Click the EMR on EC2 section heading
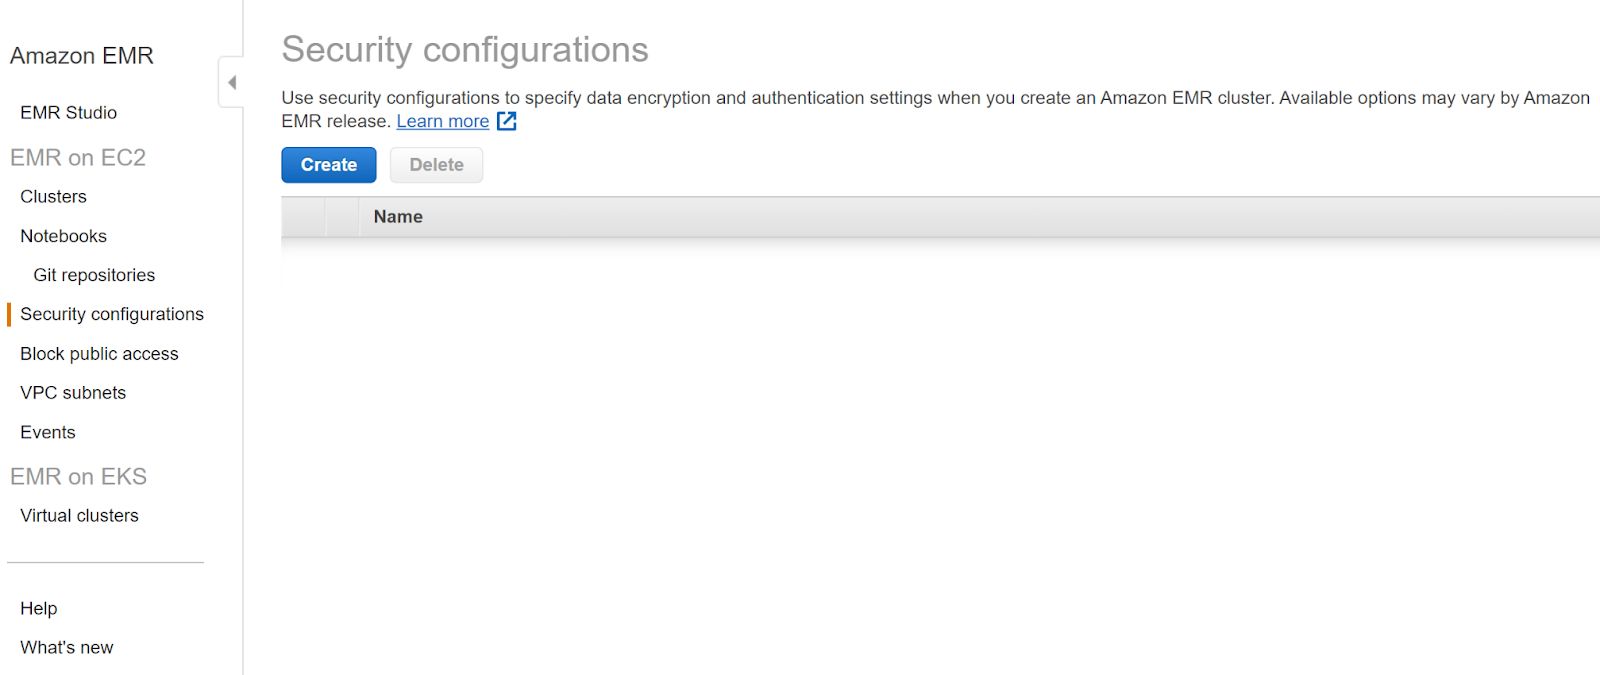 [78, 157]
